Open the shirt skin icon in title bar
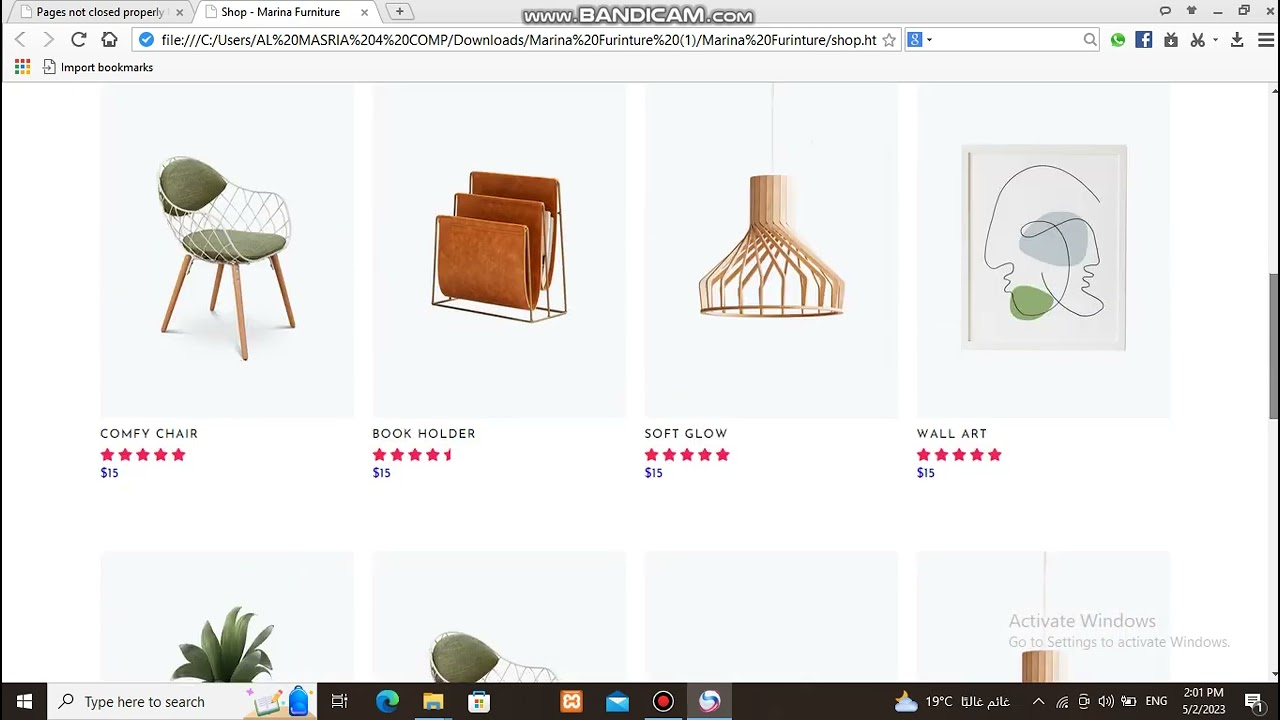This screenshot has height=720, width=1280. point(1191,11)
